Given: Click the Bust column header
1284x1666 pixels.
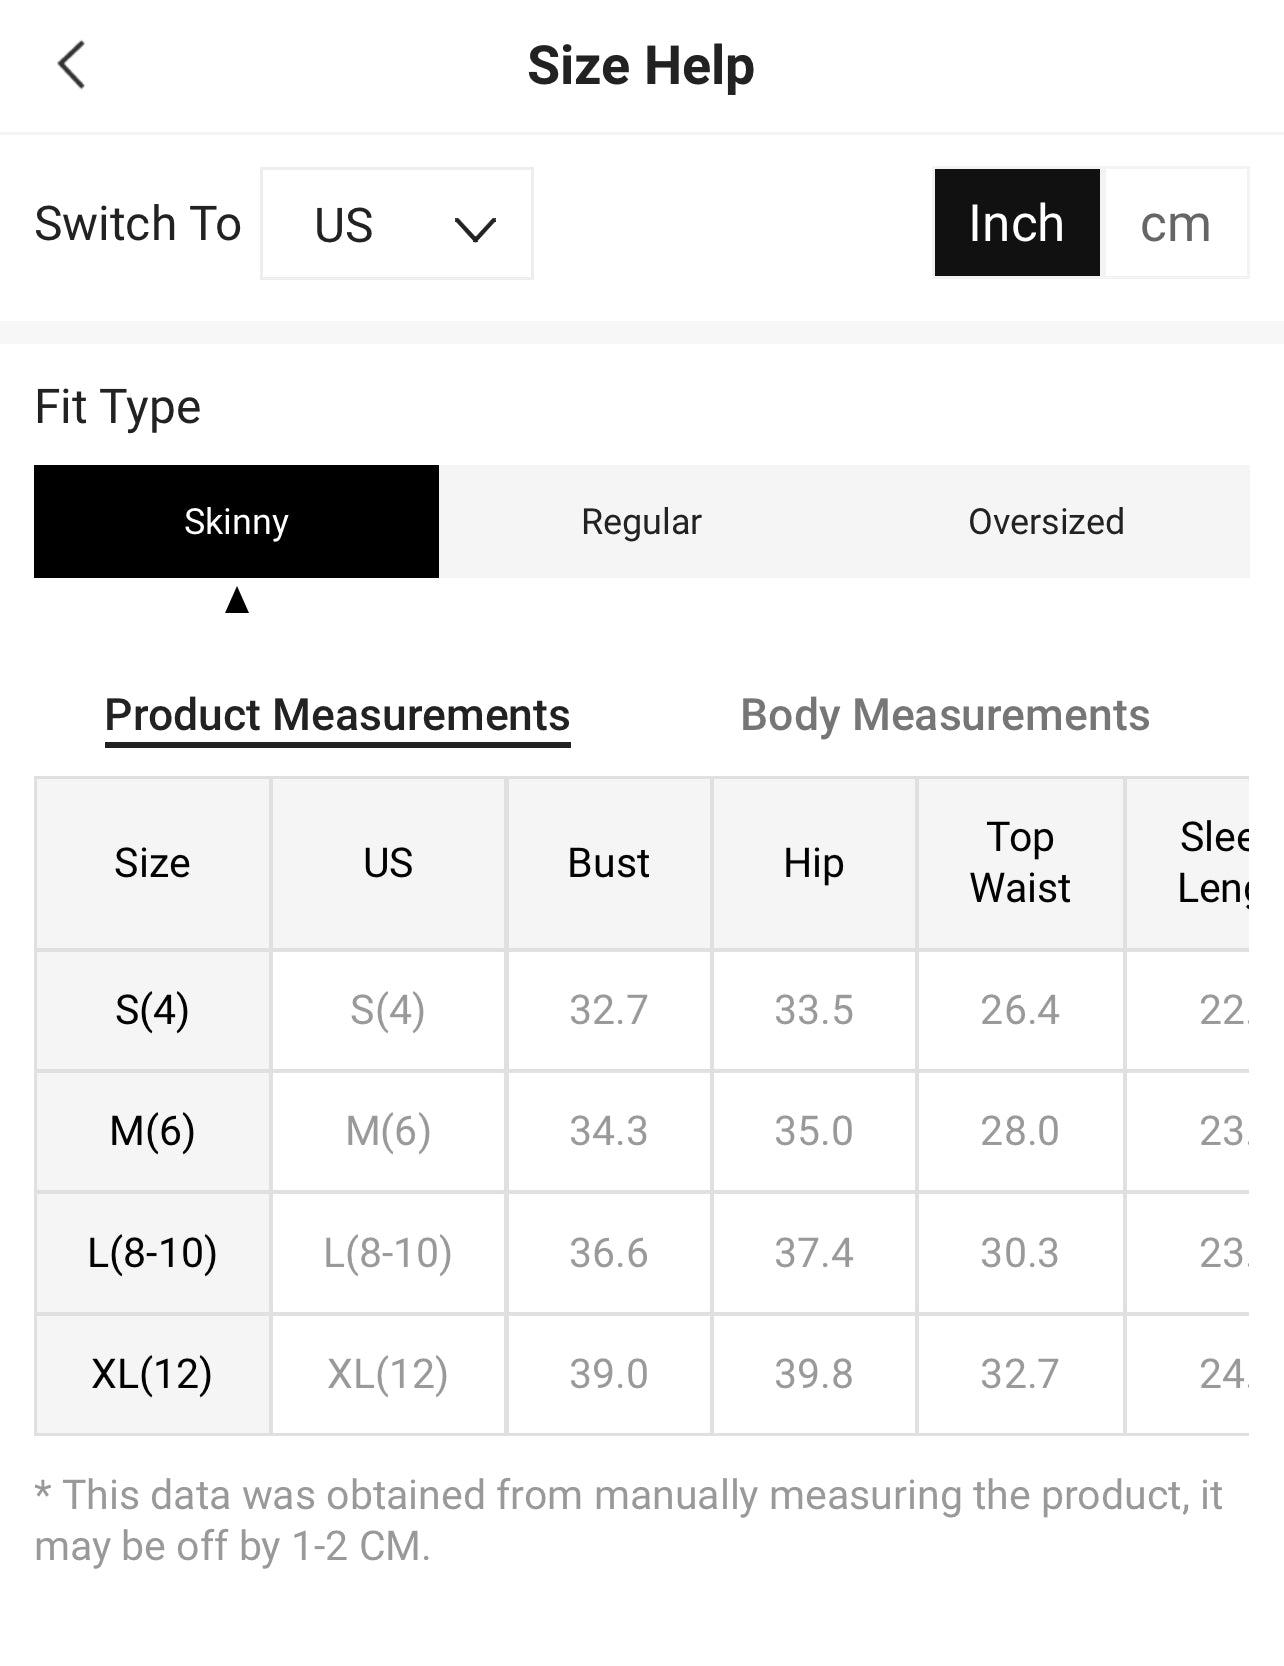Looking at the screenshot, I should click(609, 863).
